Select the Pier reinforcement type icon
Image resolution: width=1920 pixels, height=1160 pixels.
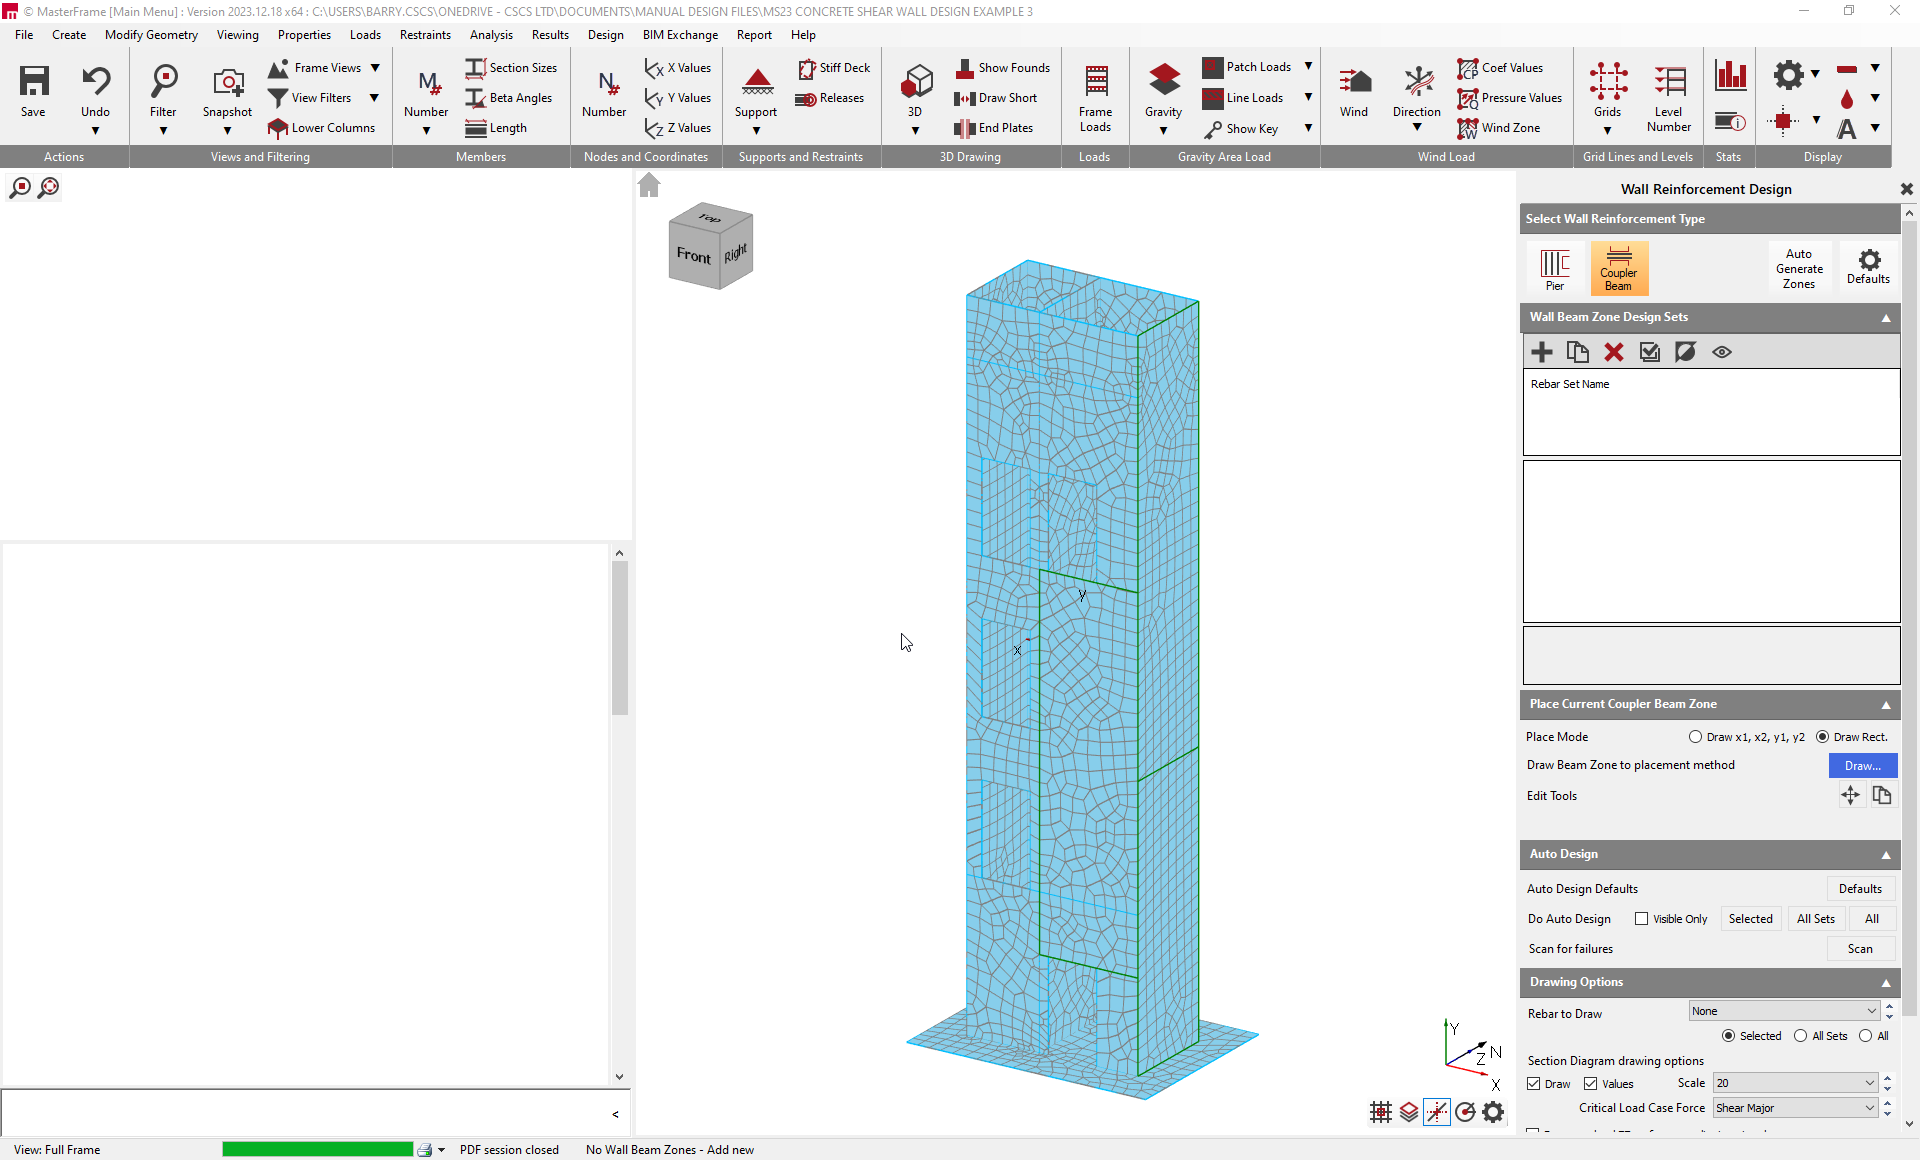point(1554,268)
